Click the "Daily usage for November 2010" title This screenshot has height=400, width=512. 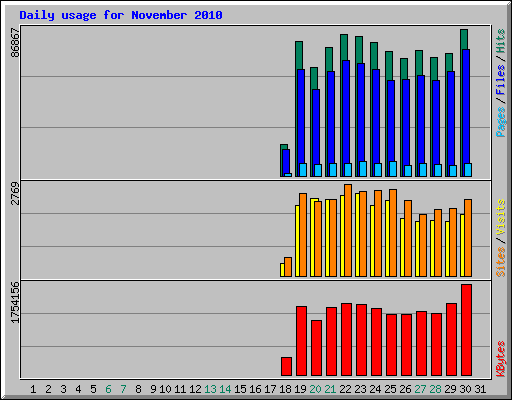(121, 15)
